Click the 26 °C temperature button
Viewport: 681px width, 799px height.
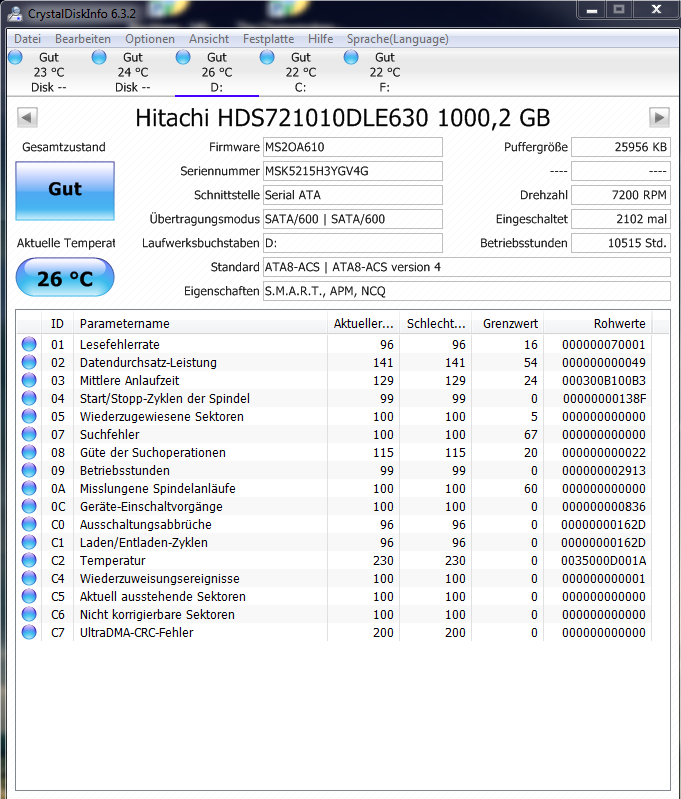click(x=65, y=278)
